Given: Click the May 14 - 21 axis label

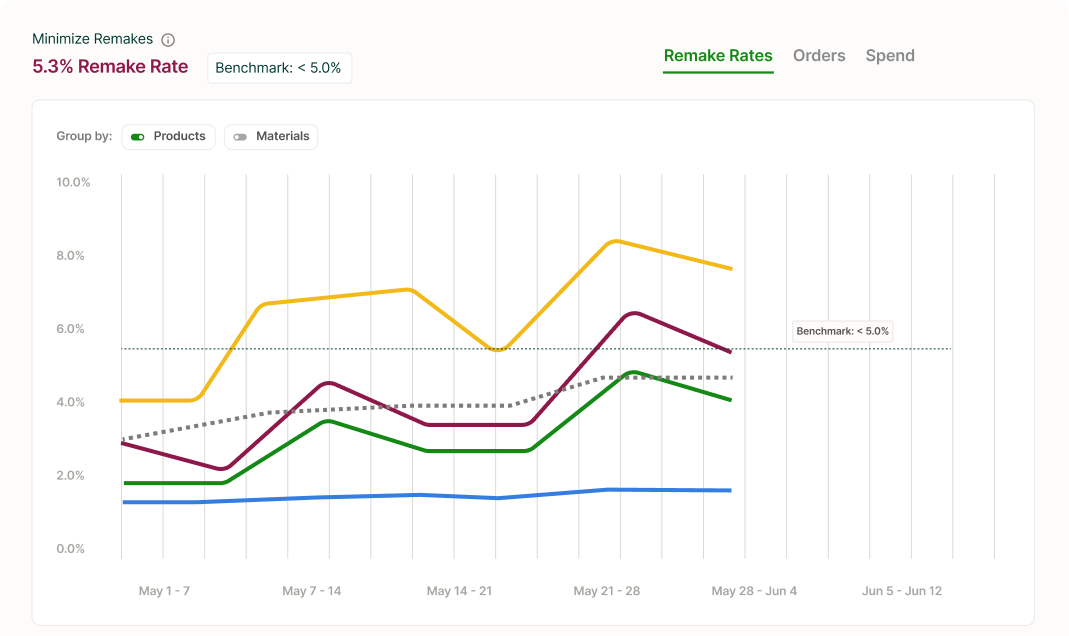Looking at the screenshot, I should pyautogui.click(x=459, y=591).
